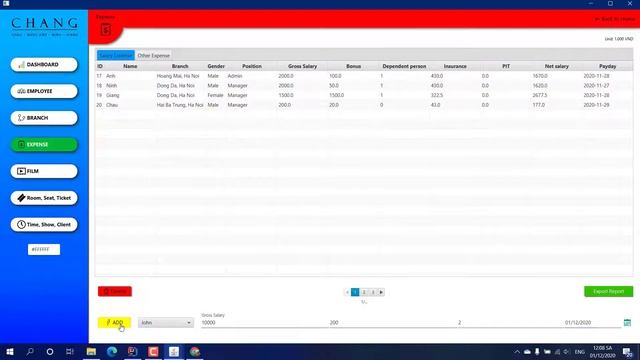Open the EMPLOYEE section
The height and width of the screenshot is (360, 640).
[x=44, y=91]
